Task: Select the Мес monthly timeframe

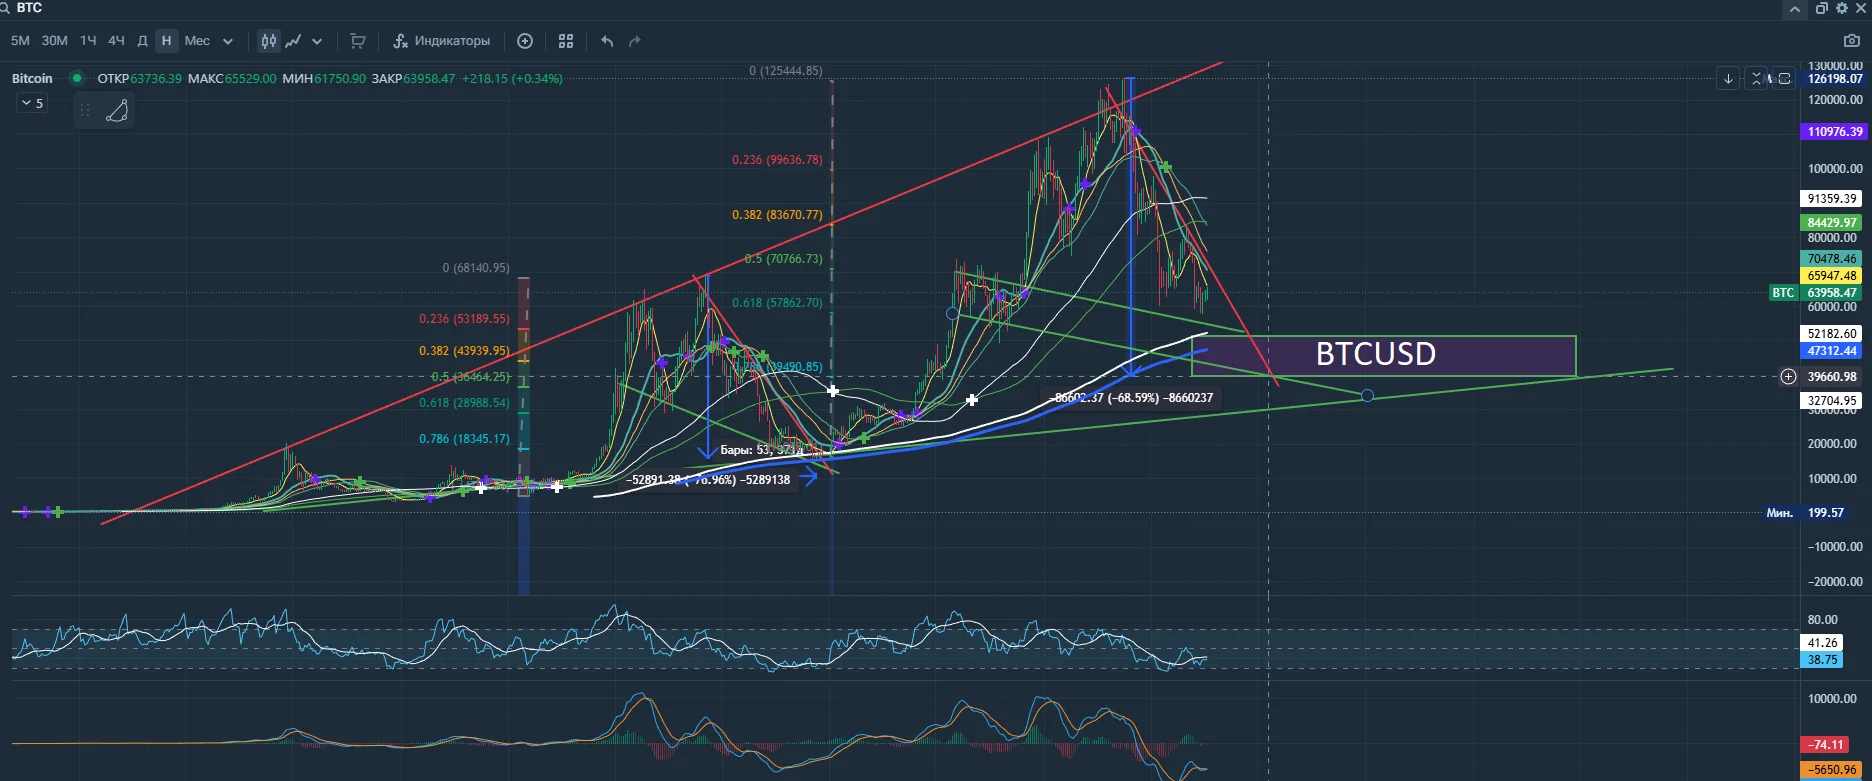Action: pyautogui.click(x=197, y=41)
